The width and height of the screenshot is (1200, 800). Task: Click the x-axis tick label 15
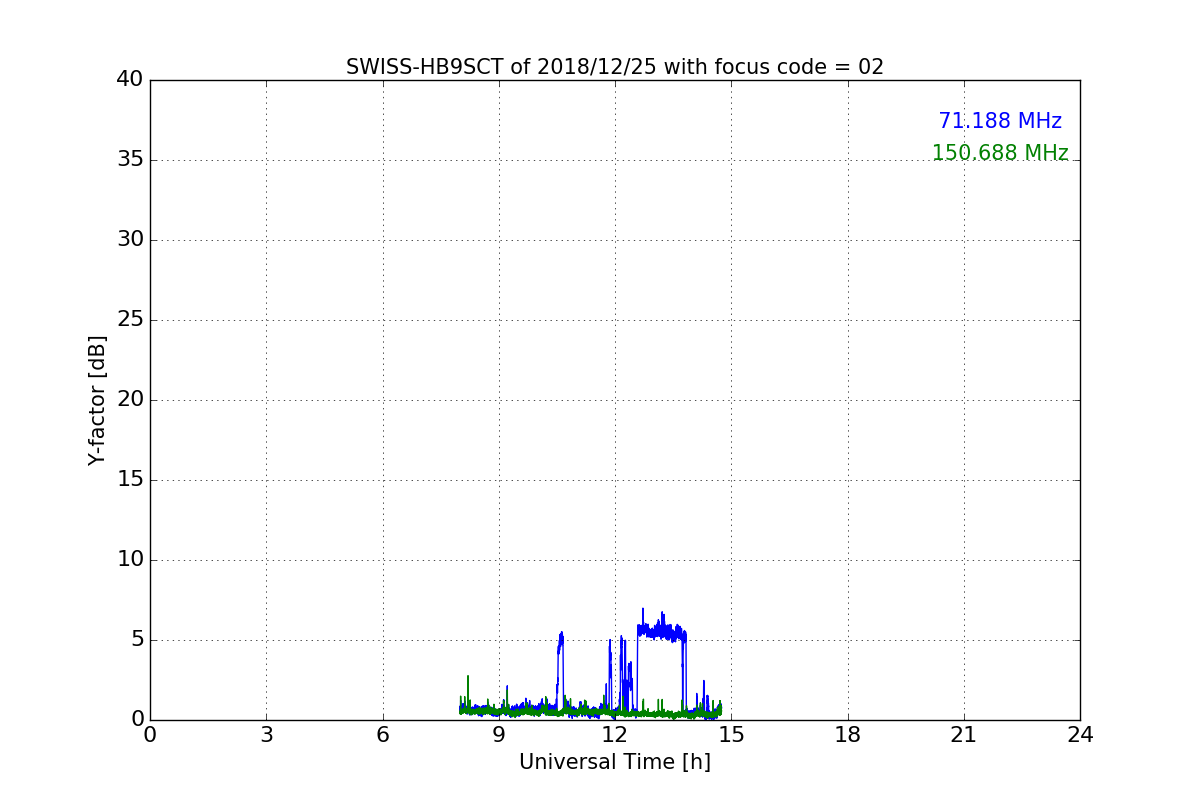click(x=731, y=735)
